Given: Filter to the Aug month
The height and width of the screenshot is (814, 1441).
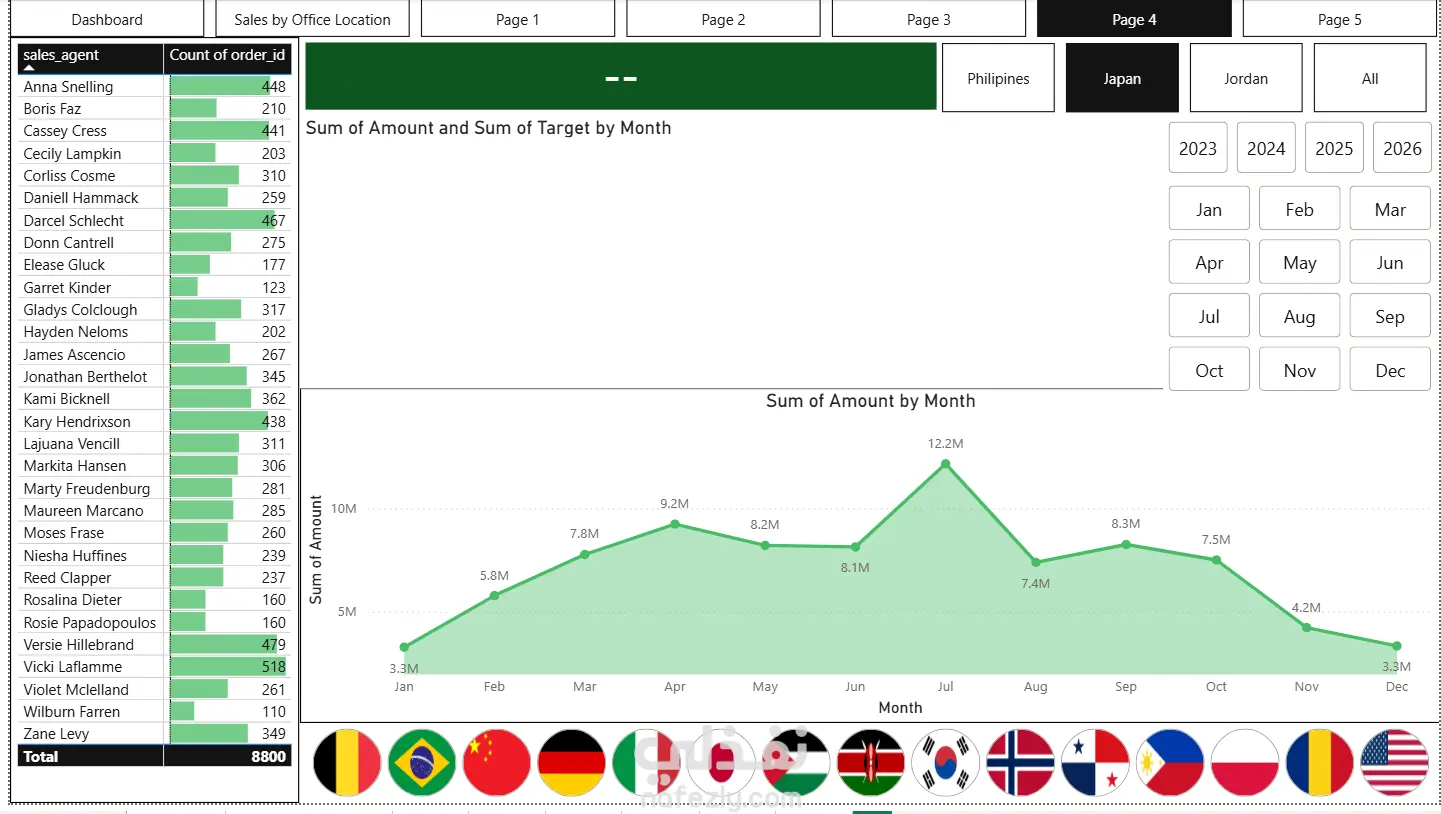Looking at the screenshot, I should [1300, 316].
